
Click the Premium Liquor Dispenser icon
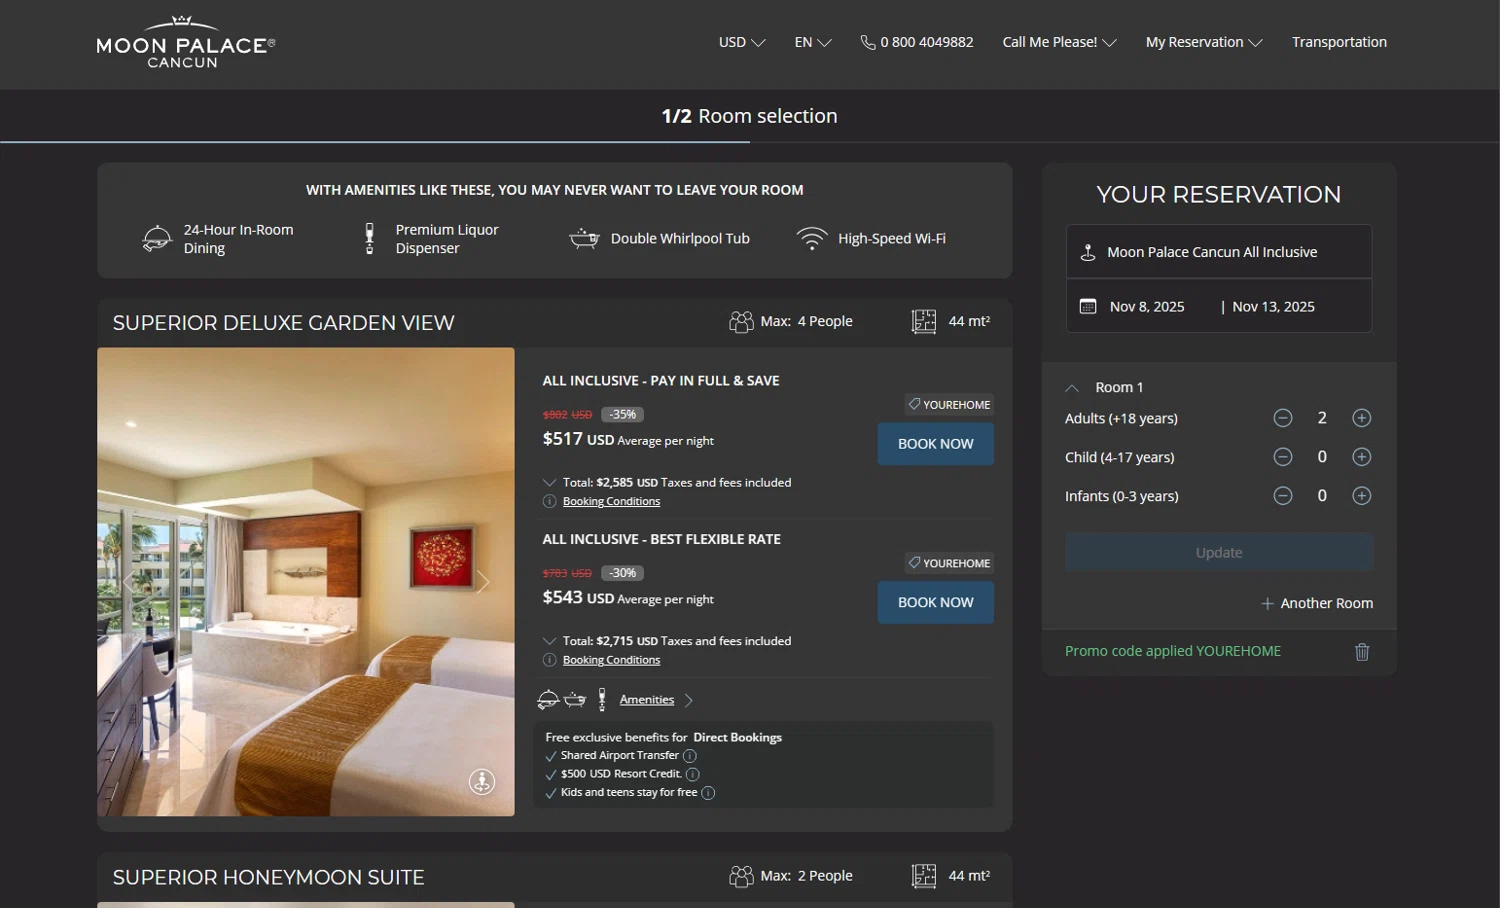tap(369, 239)
